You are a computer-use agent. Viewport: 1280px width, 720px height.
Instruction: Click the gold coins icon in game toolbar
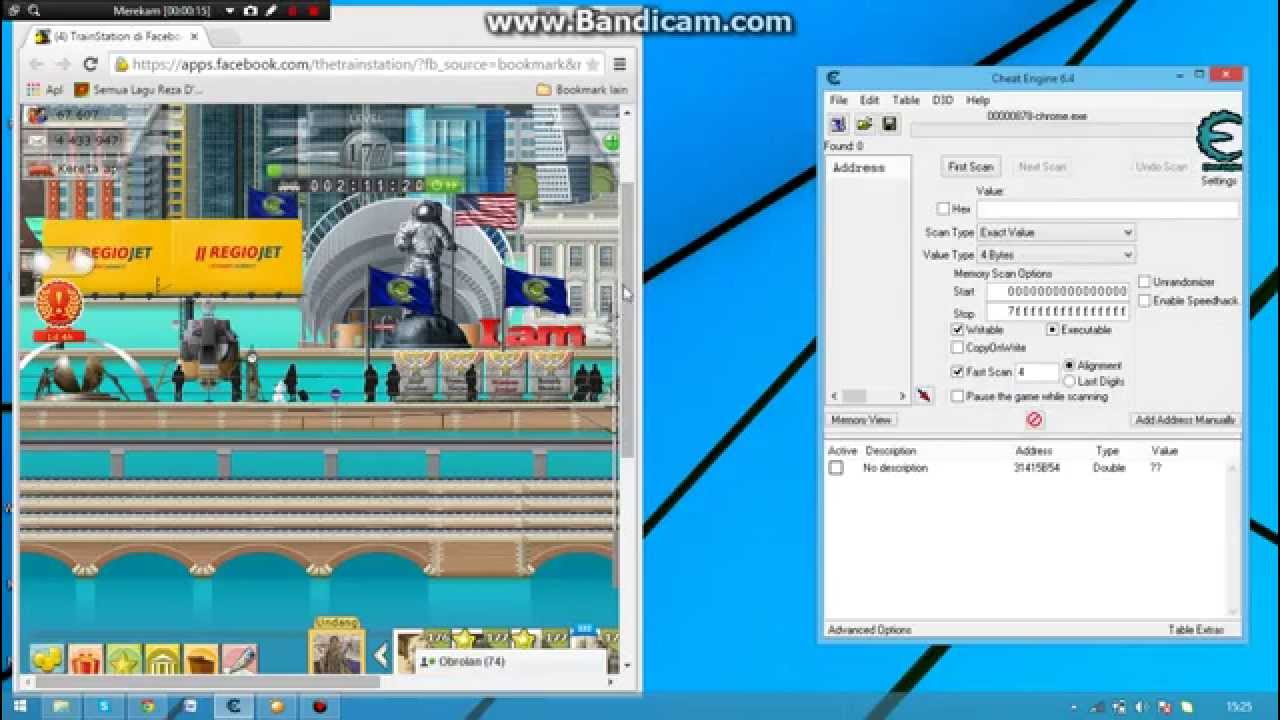[x=46, y=659]
